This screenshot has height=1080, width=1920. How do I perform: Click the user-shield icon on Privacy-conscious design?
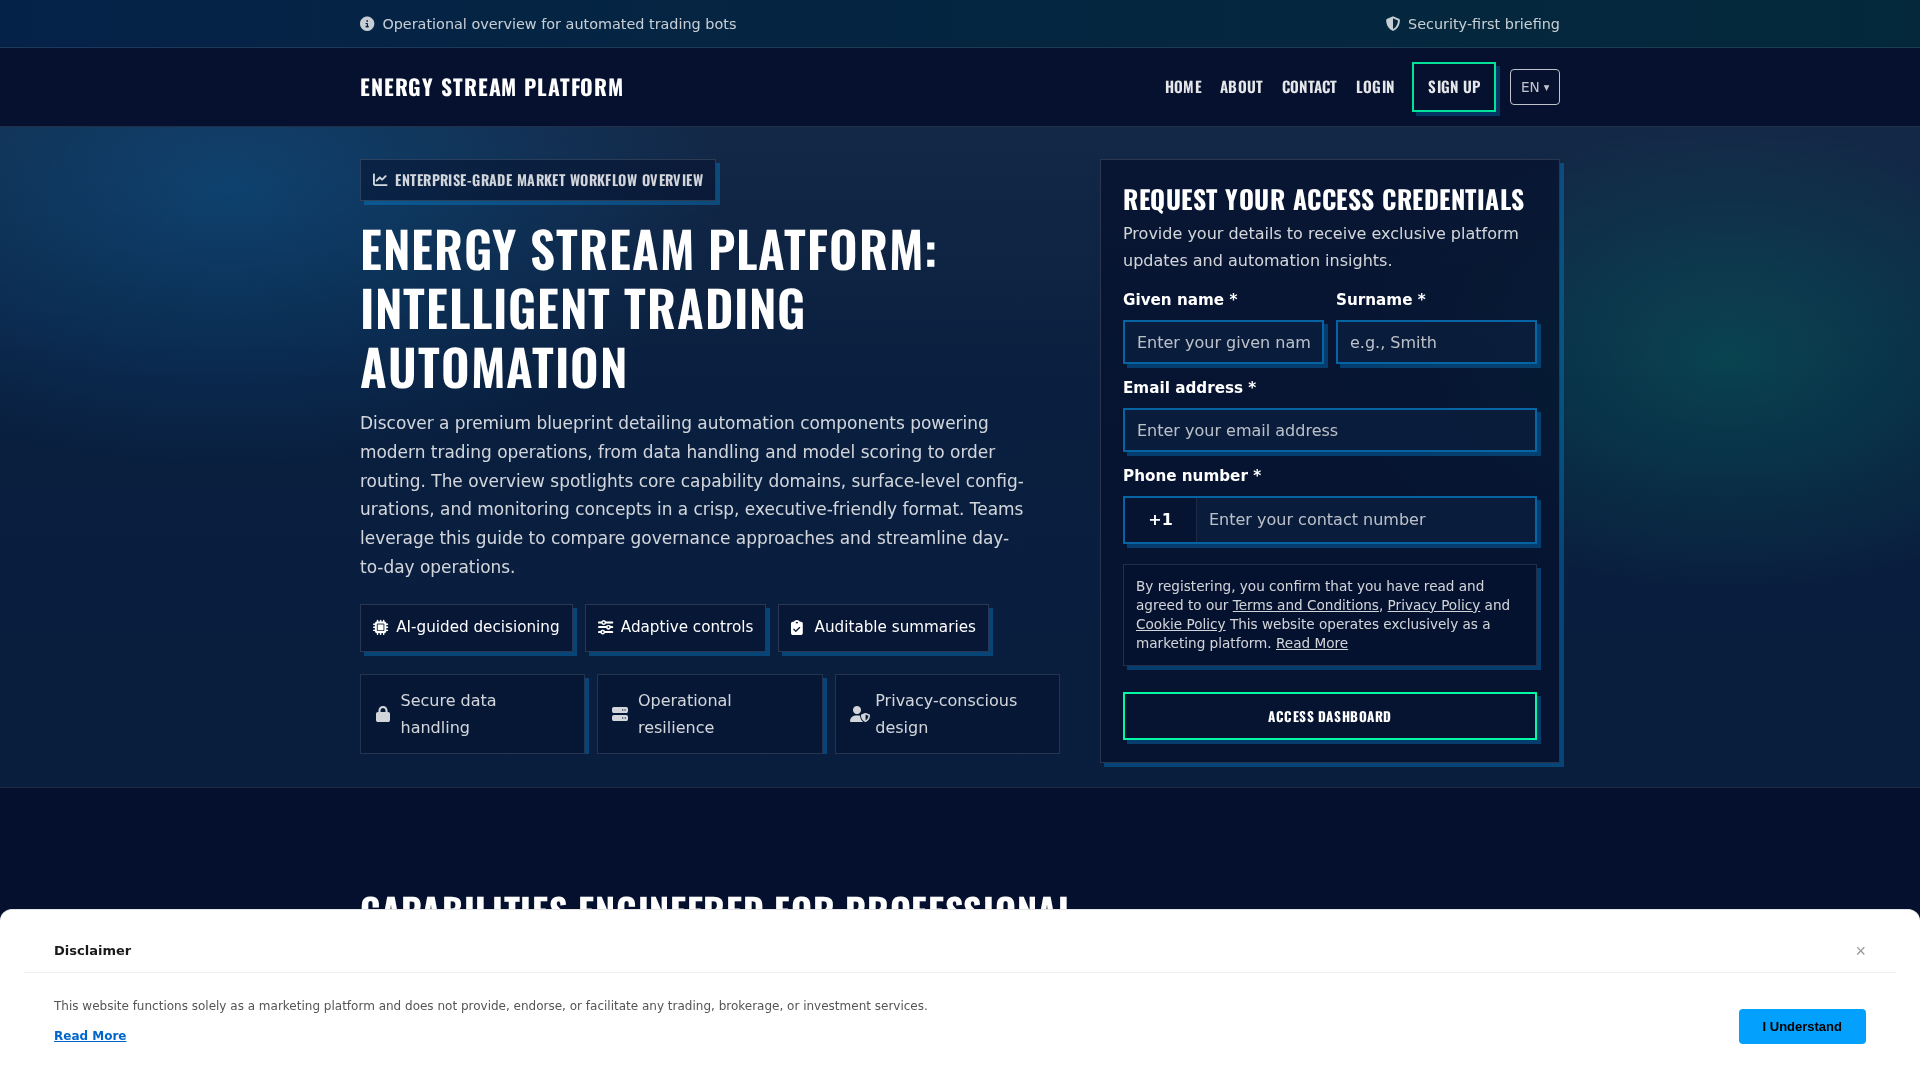860,714
